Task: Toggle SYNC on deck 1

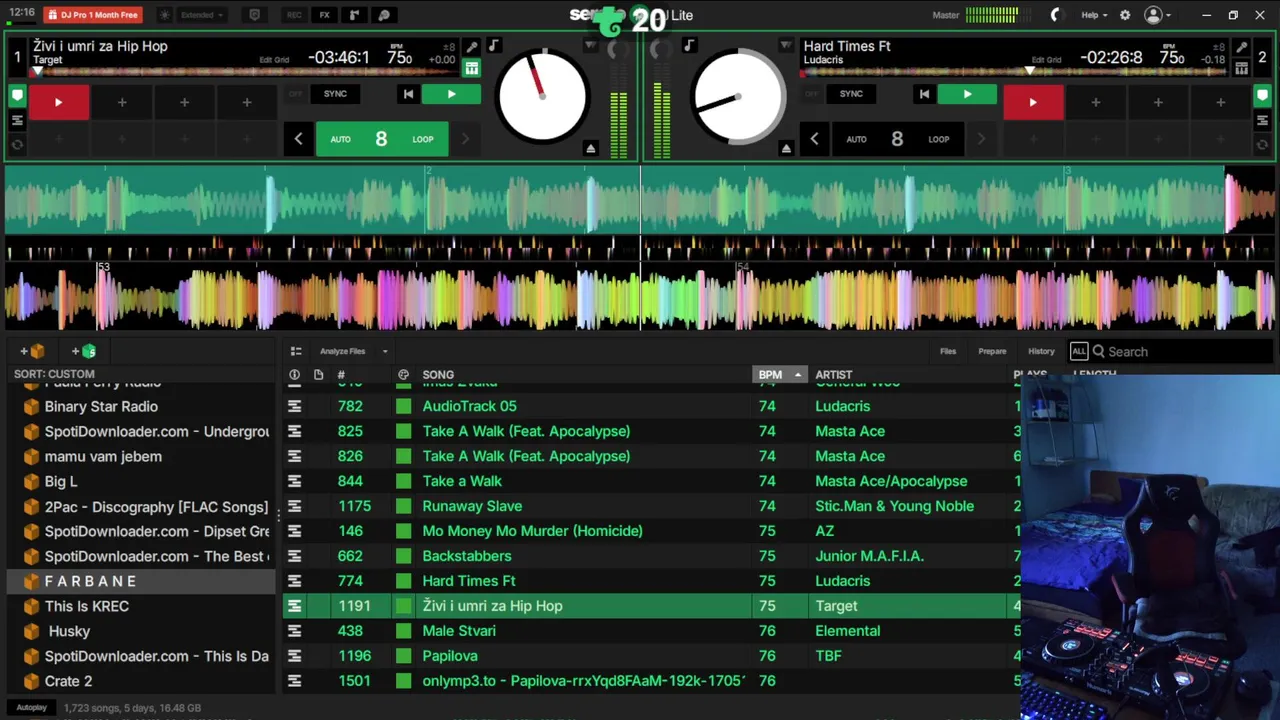Action: [335, 94]
